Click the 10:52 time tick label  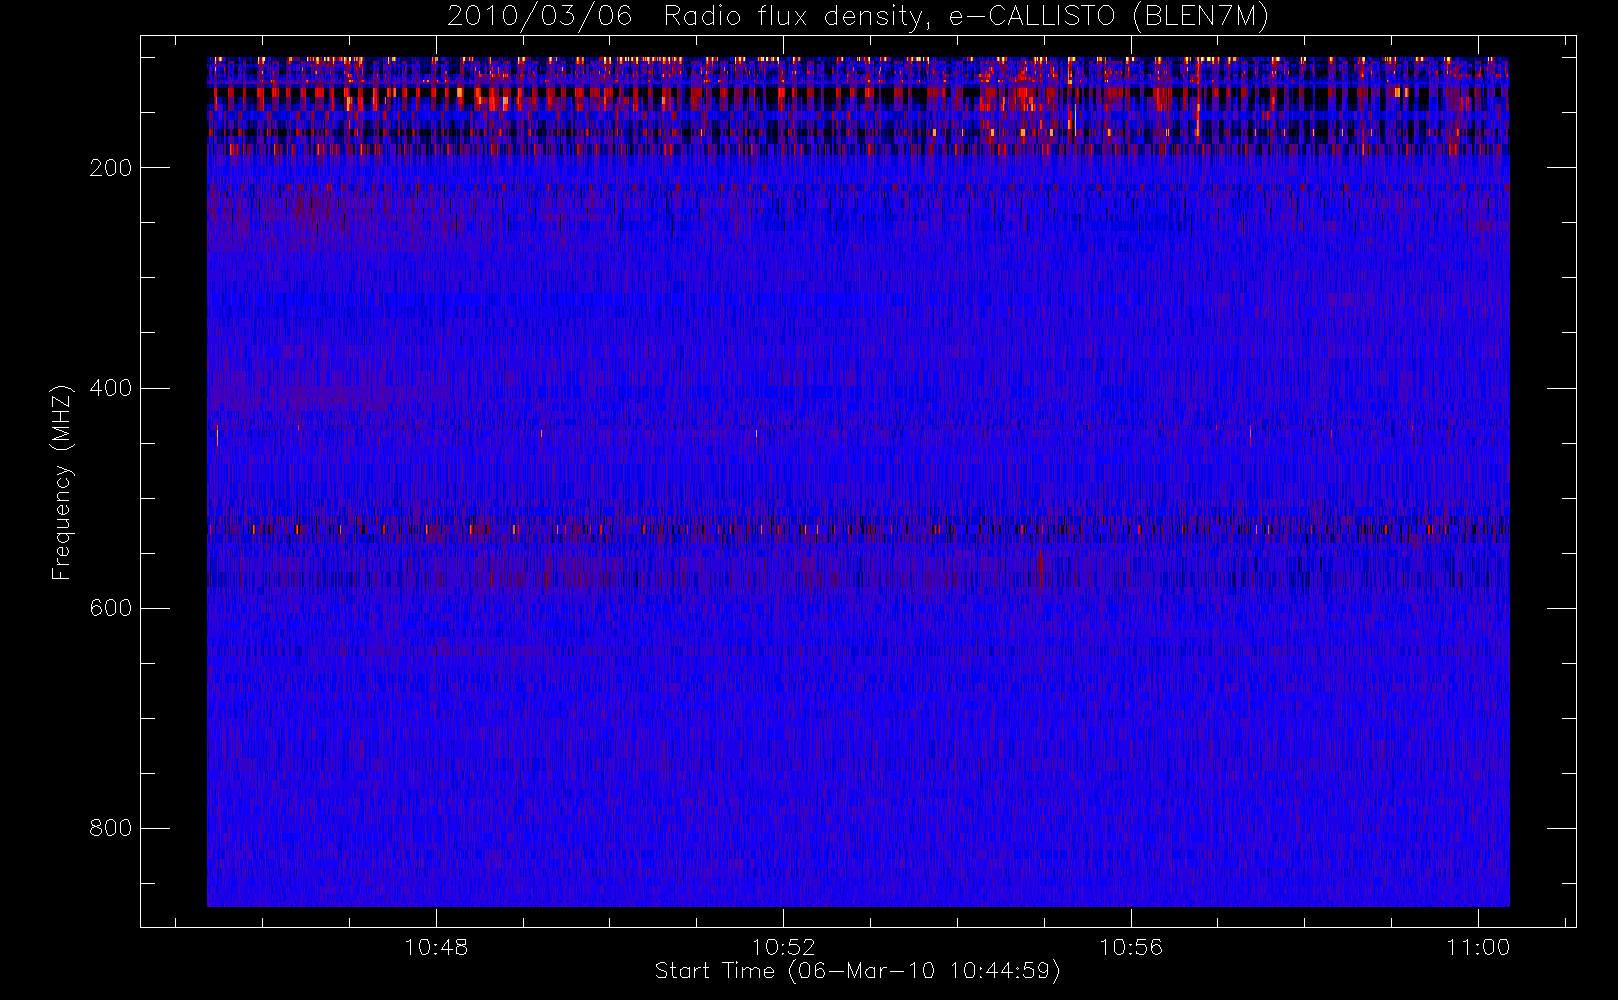[784, 947]
